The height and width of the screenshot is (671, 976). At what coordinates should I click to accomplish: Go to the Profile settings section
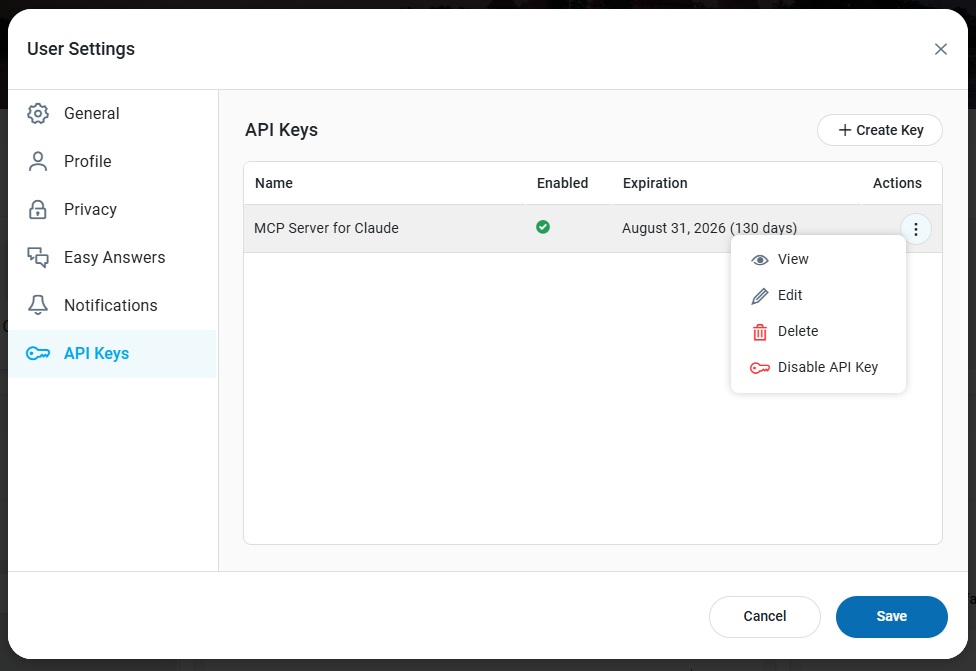112,161
